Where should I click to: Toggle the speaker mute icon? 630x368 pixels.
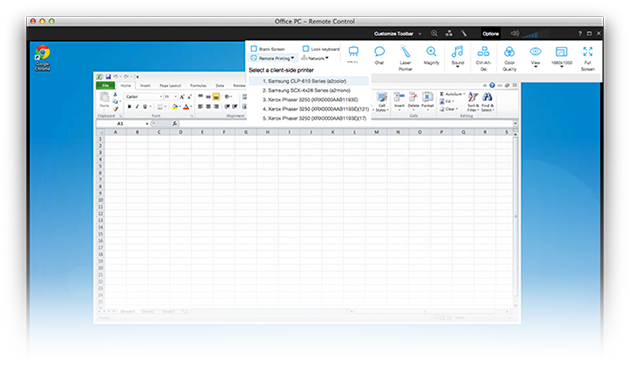point(515,33)
